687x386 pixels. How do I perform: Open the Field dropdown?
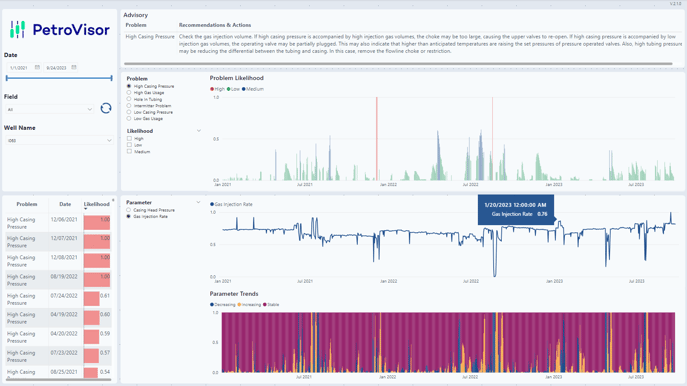tap(50, 109)
